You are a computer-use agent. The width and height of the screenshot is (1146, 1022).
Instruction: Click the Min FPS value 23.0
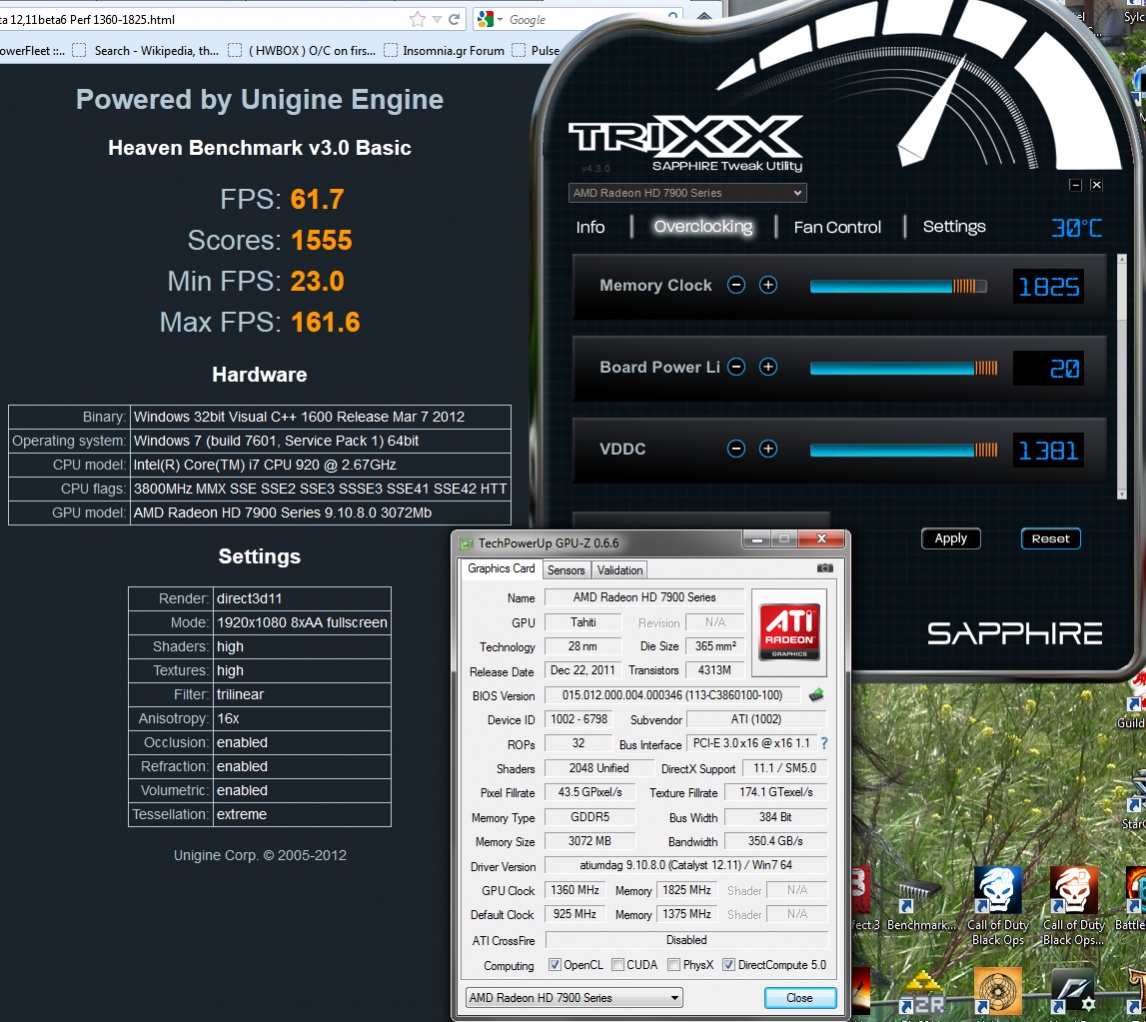point(316,281)
